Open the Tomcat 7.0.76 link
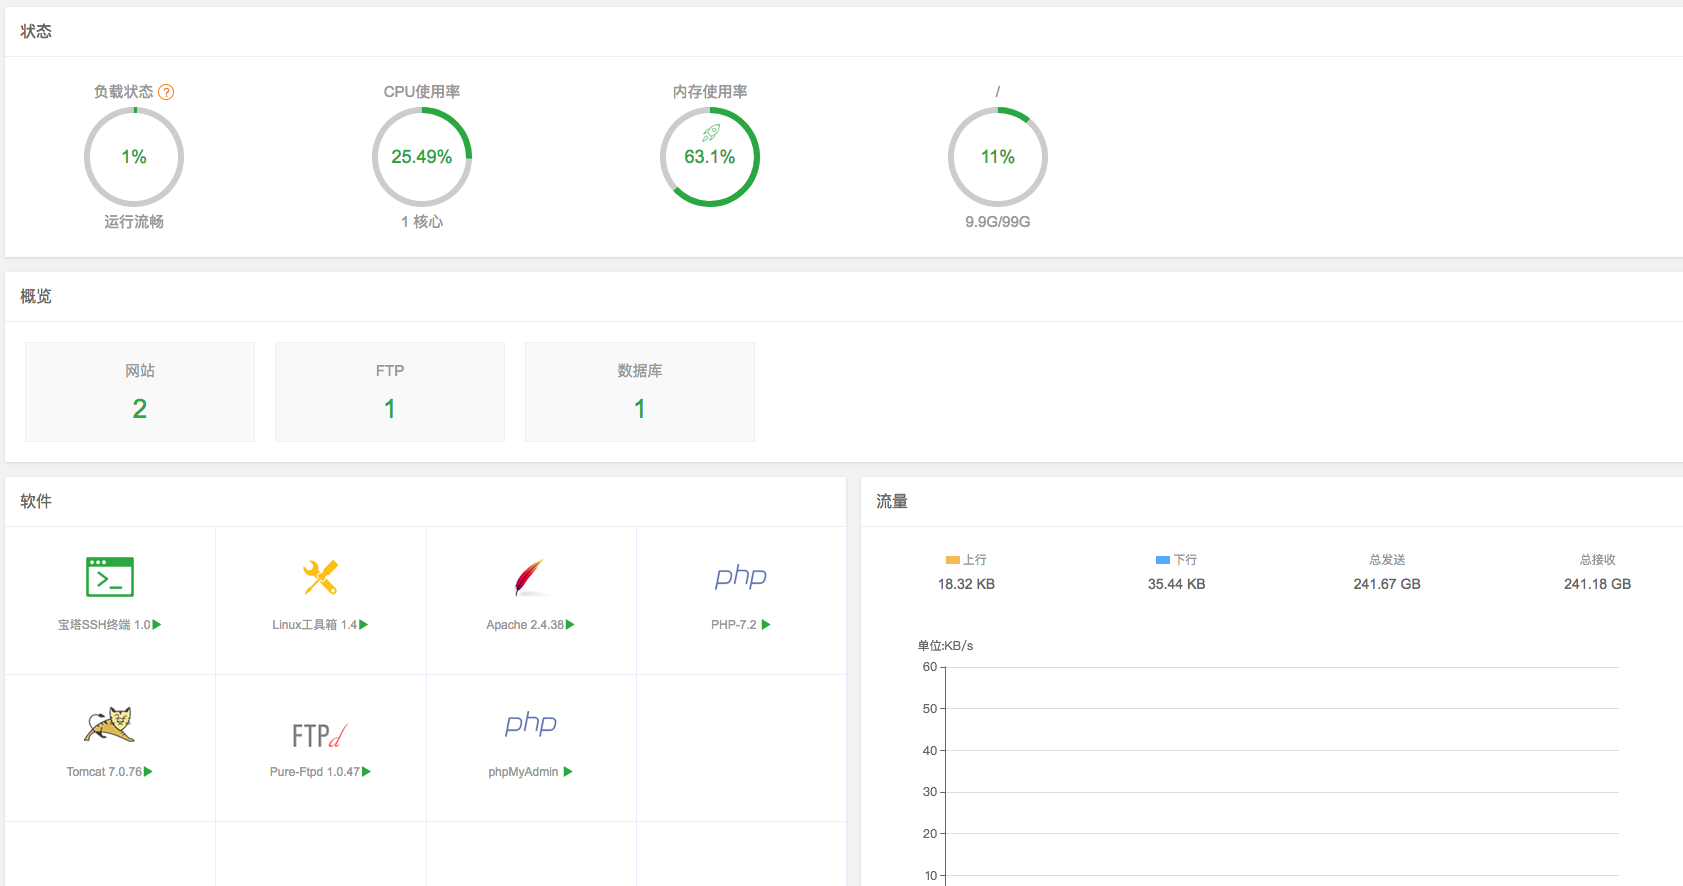Screen dimensions: 1683x886 pos(104,772)
